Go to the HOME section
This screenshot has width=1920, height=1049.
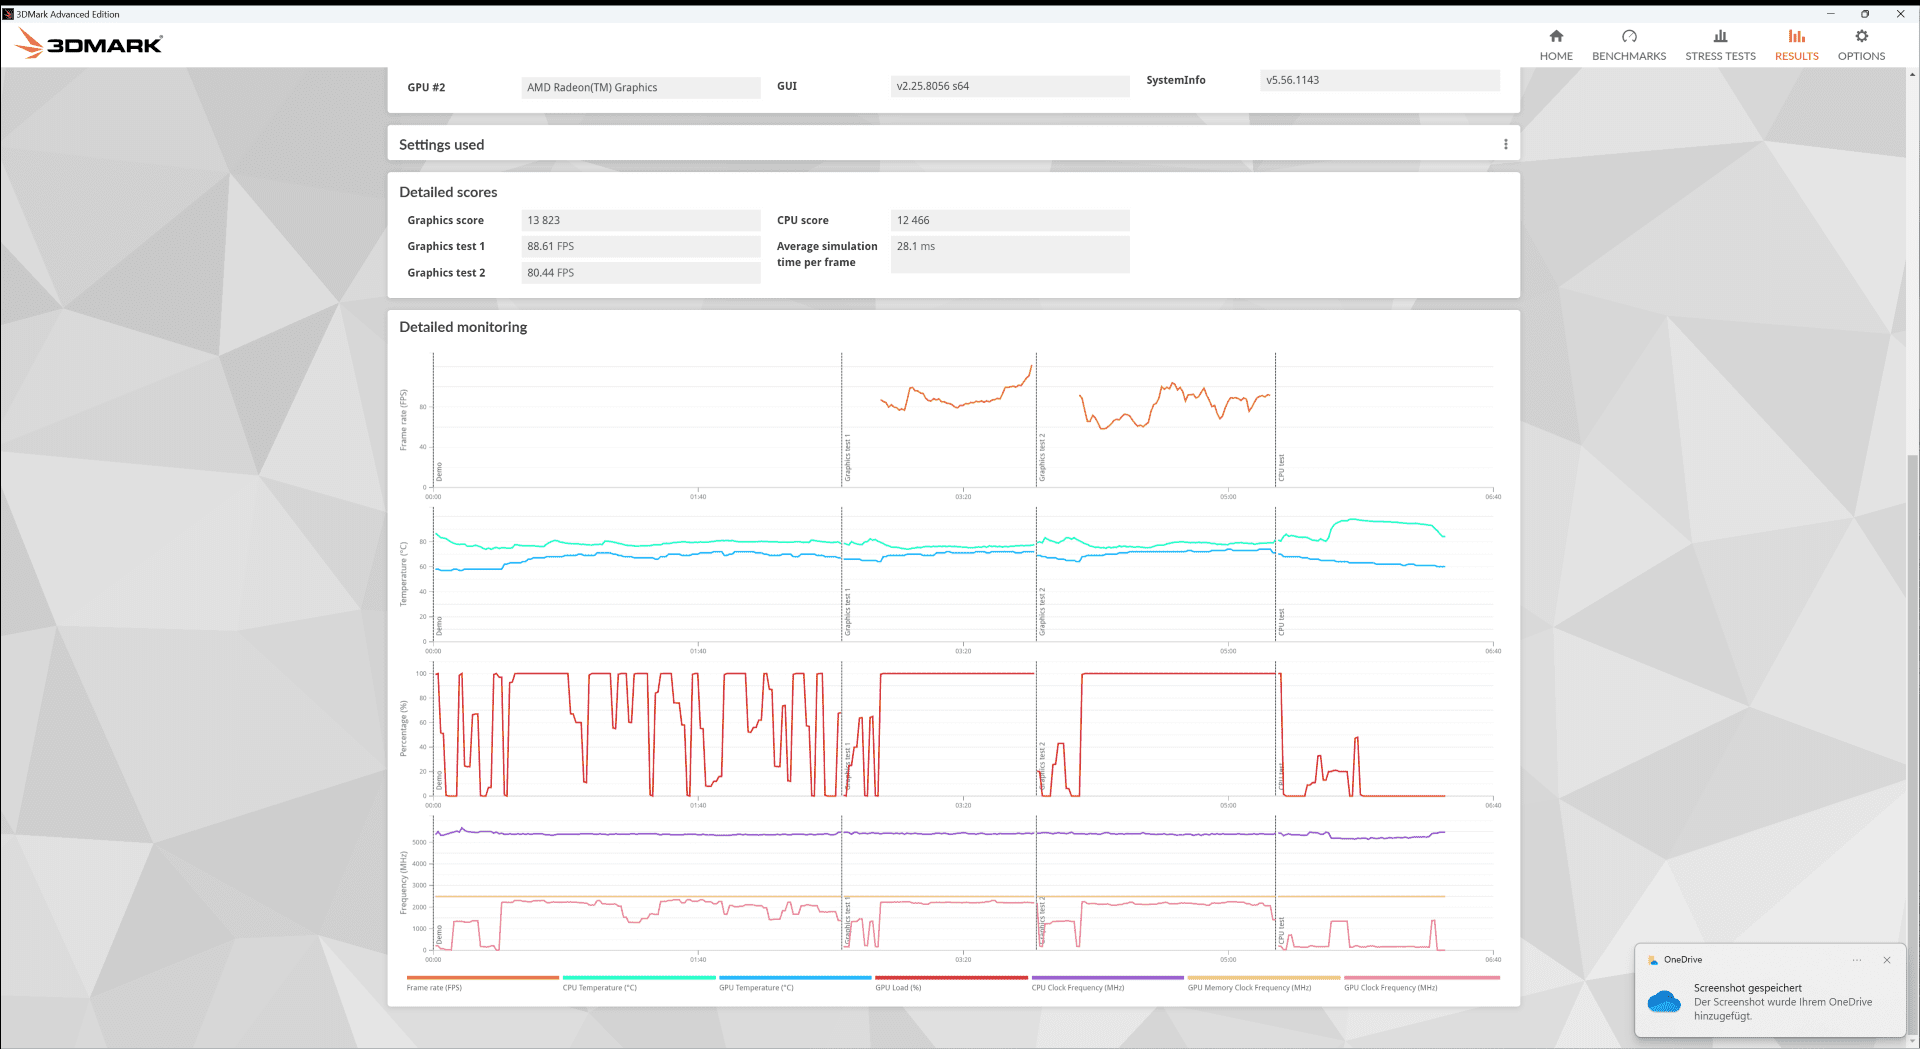point(1556,46)
